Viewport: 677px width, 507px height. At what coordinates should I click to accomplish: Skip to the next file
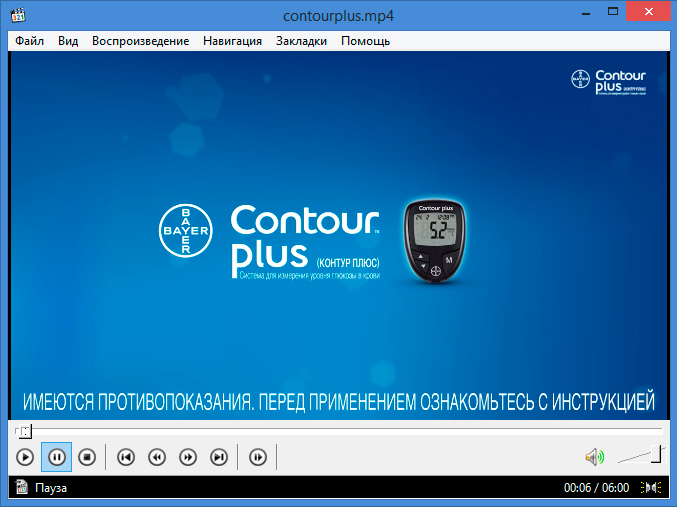tap(219, 457)
